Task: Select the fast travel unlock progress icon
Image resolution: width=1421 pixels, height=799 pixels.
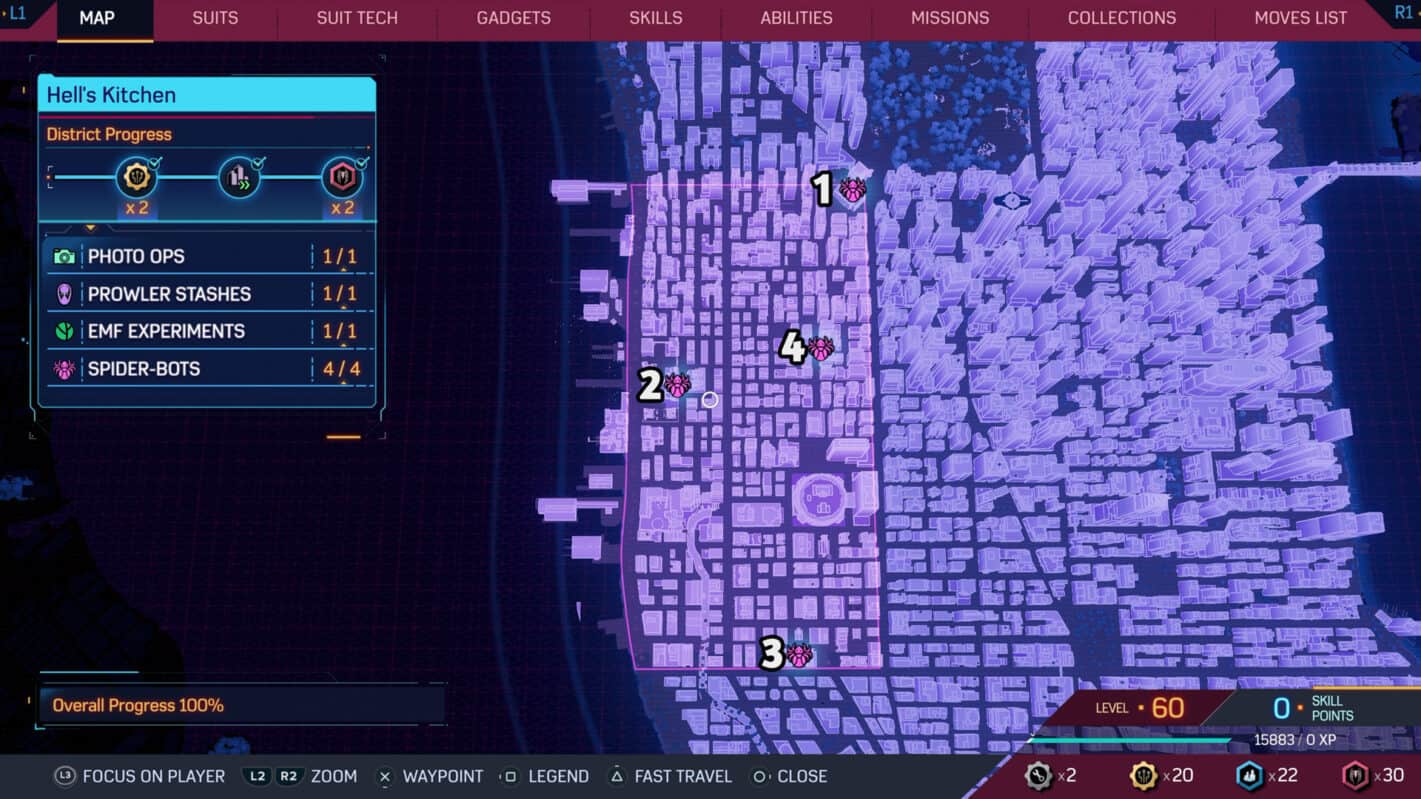Action: pyautogui.click(x=240, y=178)
